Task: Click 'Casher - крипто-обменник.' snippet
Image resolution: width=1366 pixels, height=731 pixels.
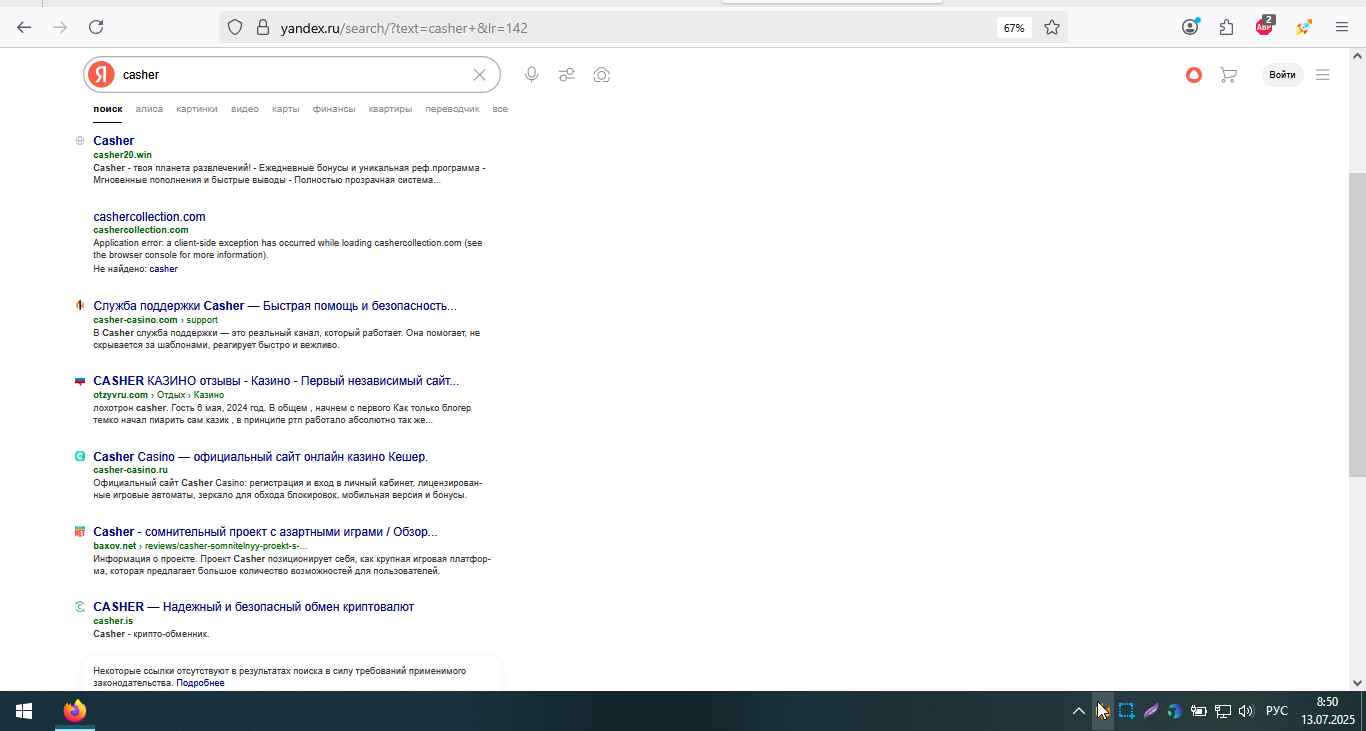Action: tap(151, 634)
